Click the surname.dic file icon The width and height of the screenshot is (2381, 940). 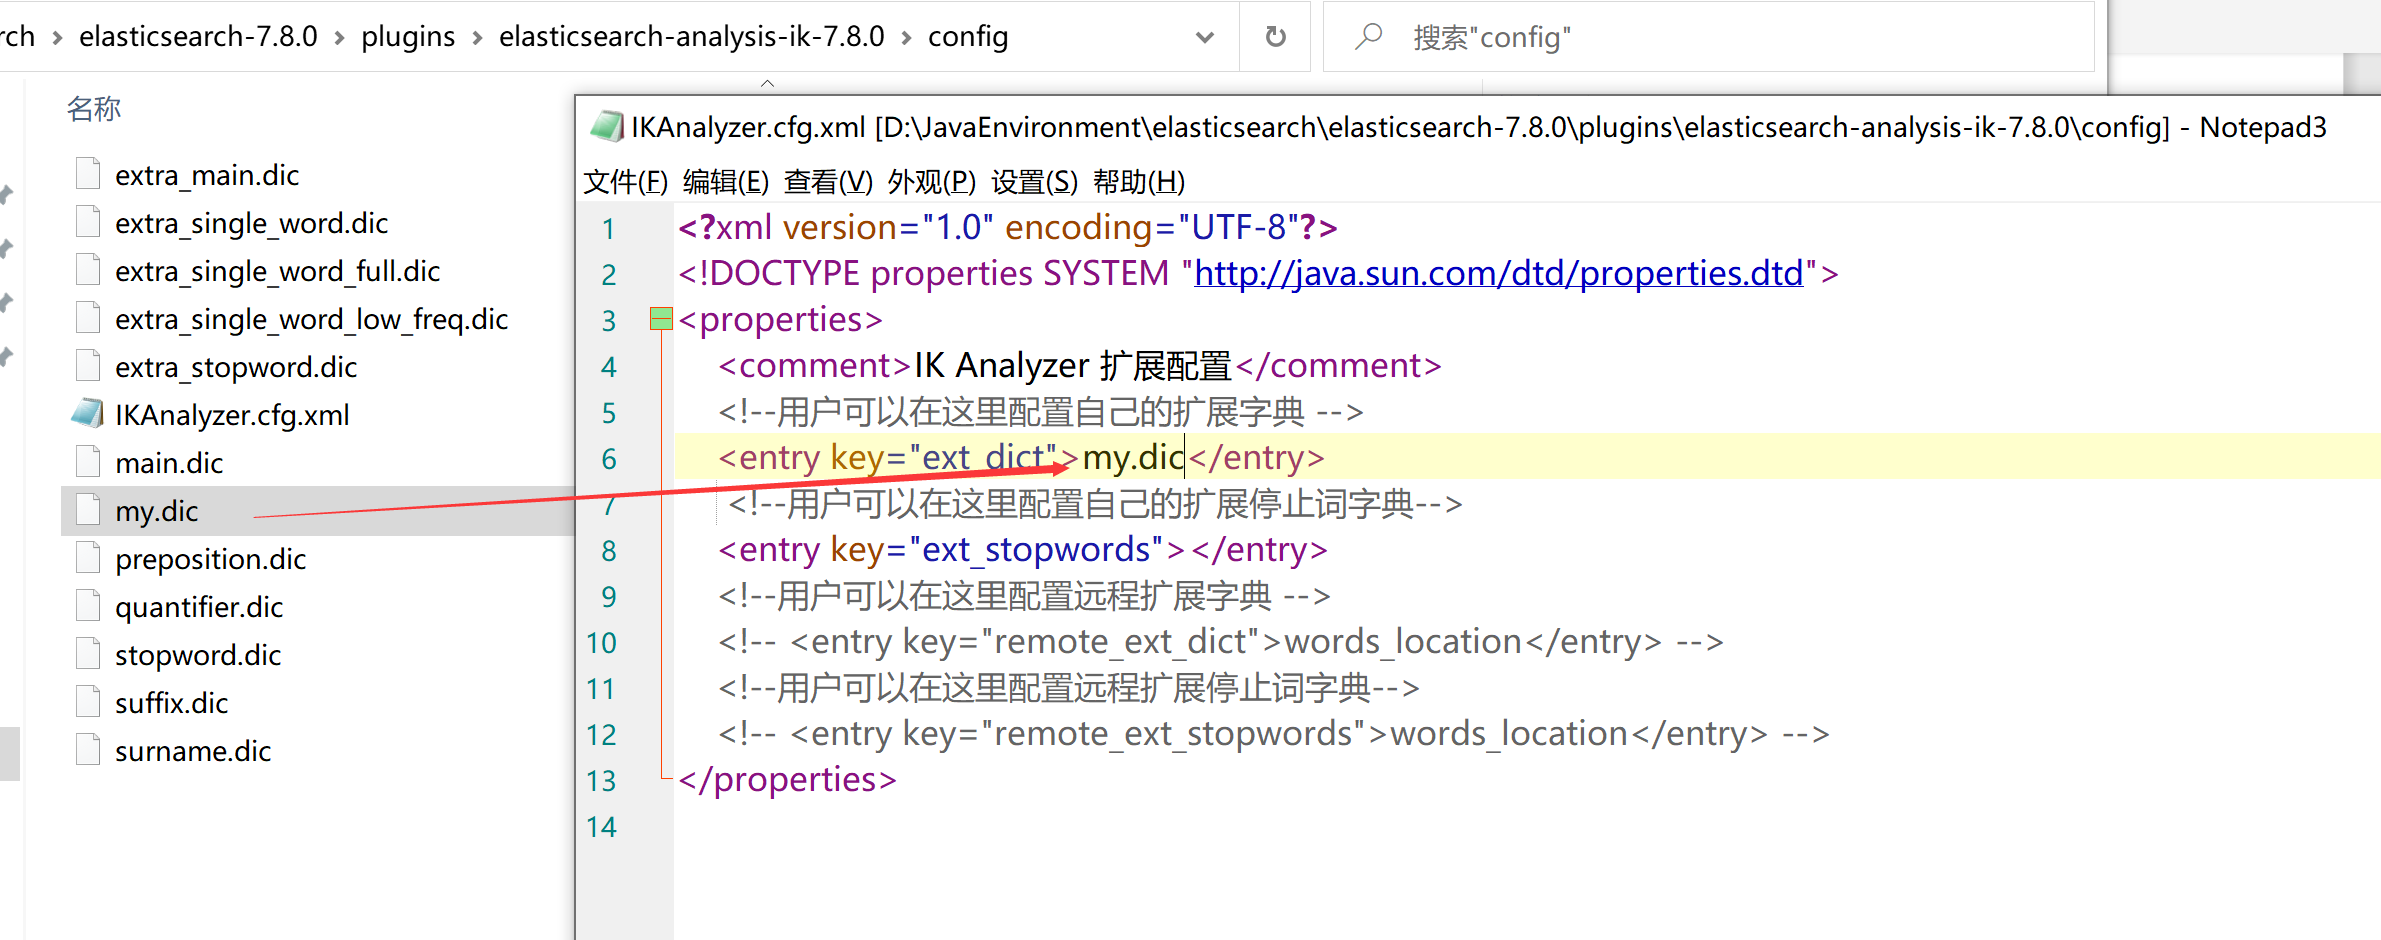[88, 750]
